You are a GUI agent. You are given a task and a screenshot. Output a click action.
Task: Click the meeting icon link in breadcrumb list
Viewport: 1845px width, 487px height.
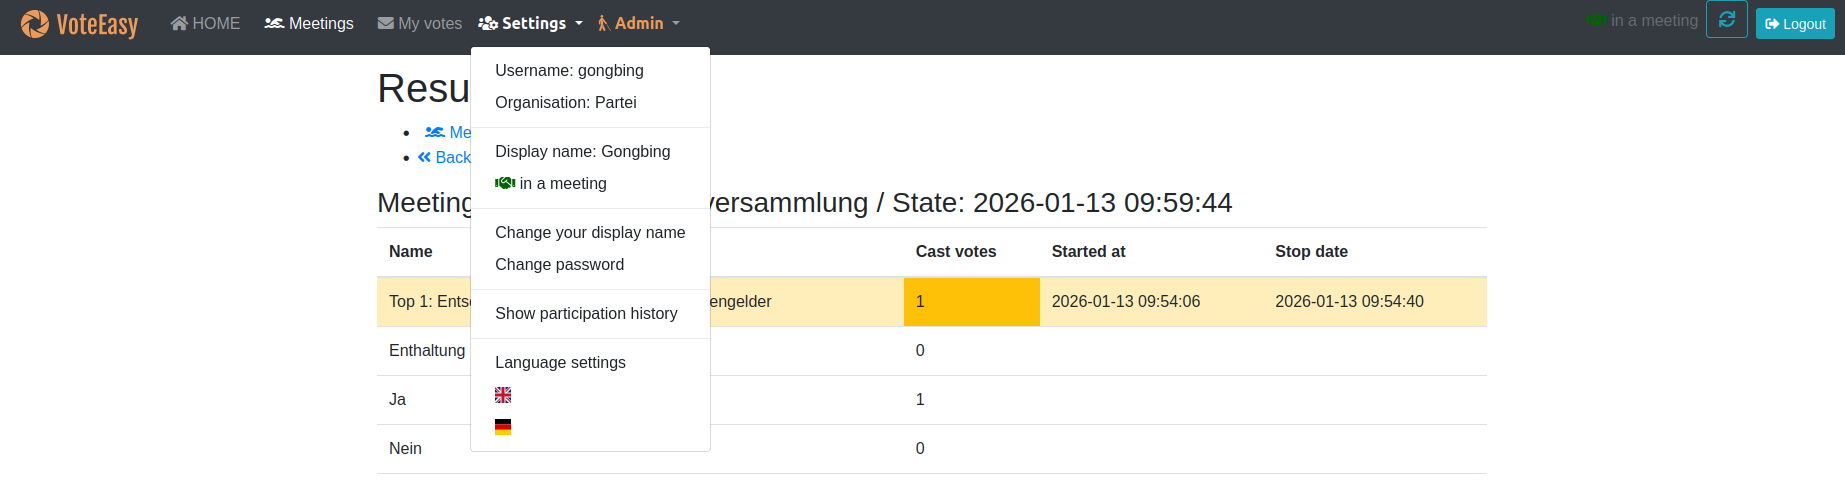tap(436, 132)
